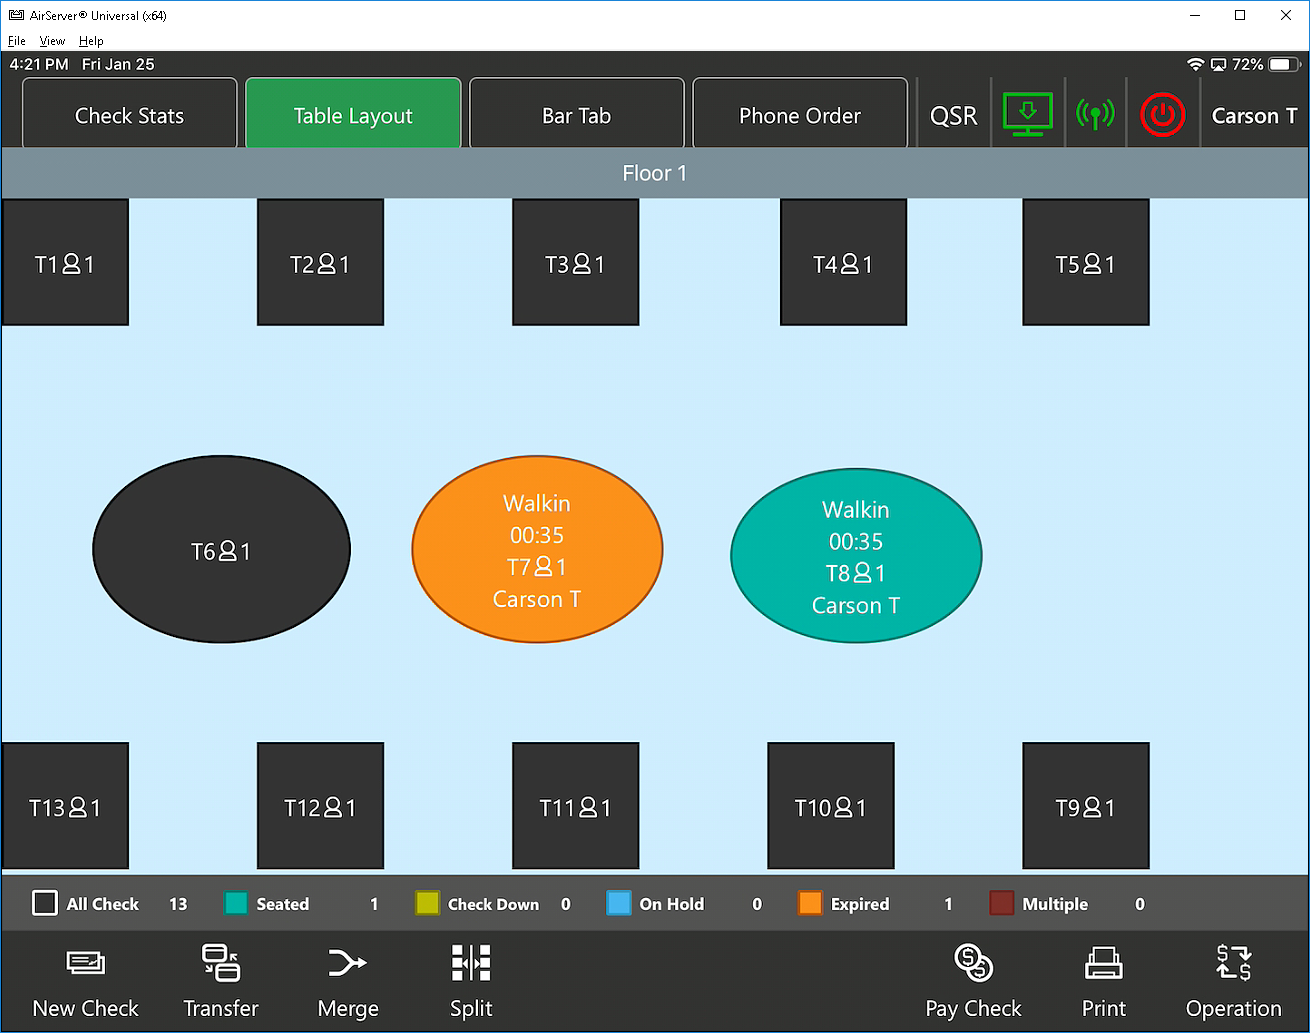
Task: Select the Merge checks icon
Action: 347,964
